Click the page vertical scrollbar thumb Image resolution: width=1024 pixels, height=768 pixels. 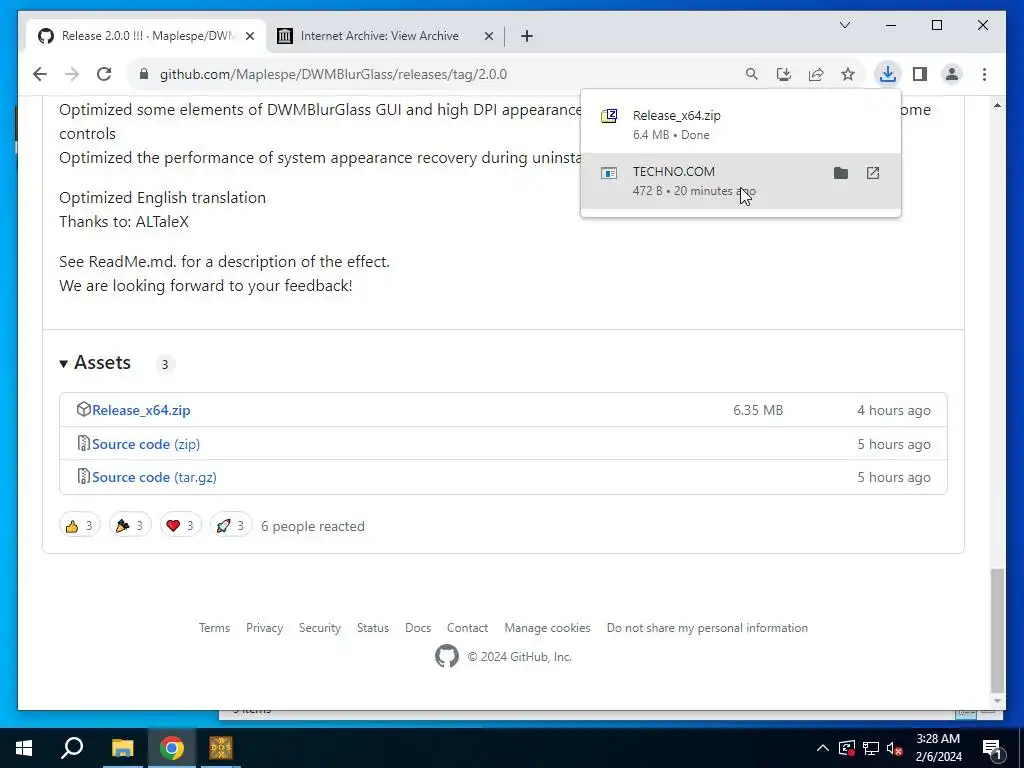coord(997,630)
